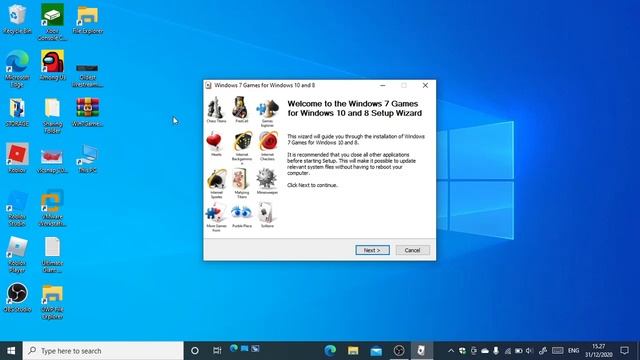Screen dimensions: 640x360
Task: Click the Type here to search box
Action: tap(103, 351)
